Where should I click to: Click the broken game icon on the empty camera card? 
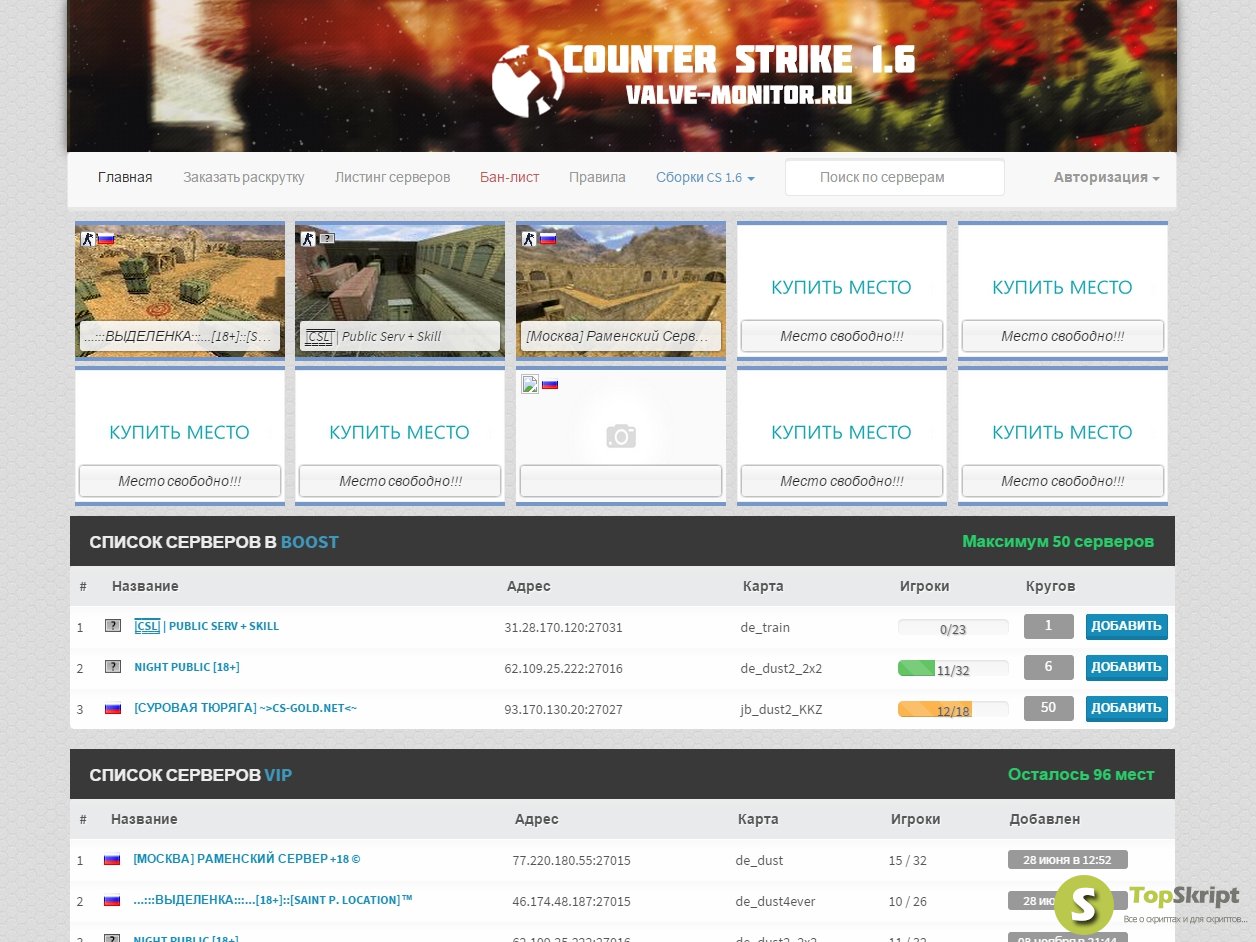coord(530,384)
